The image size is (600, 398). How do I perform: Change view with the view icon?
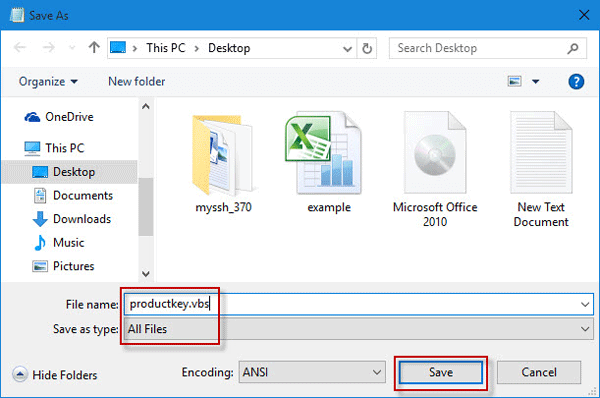coord(514,81)
